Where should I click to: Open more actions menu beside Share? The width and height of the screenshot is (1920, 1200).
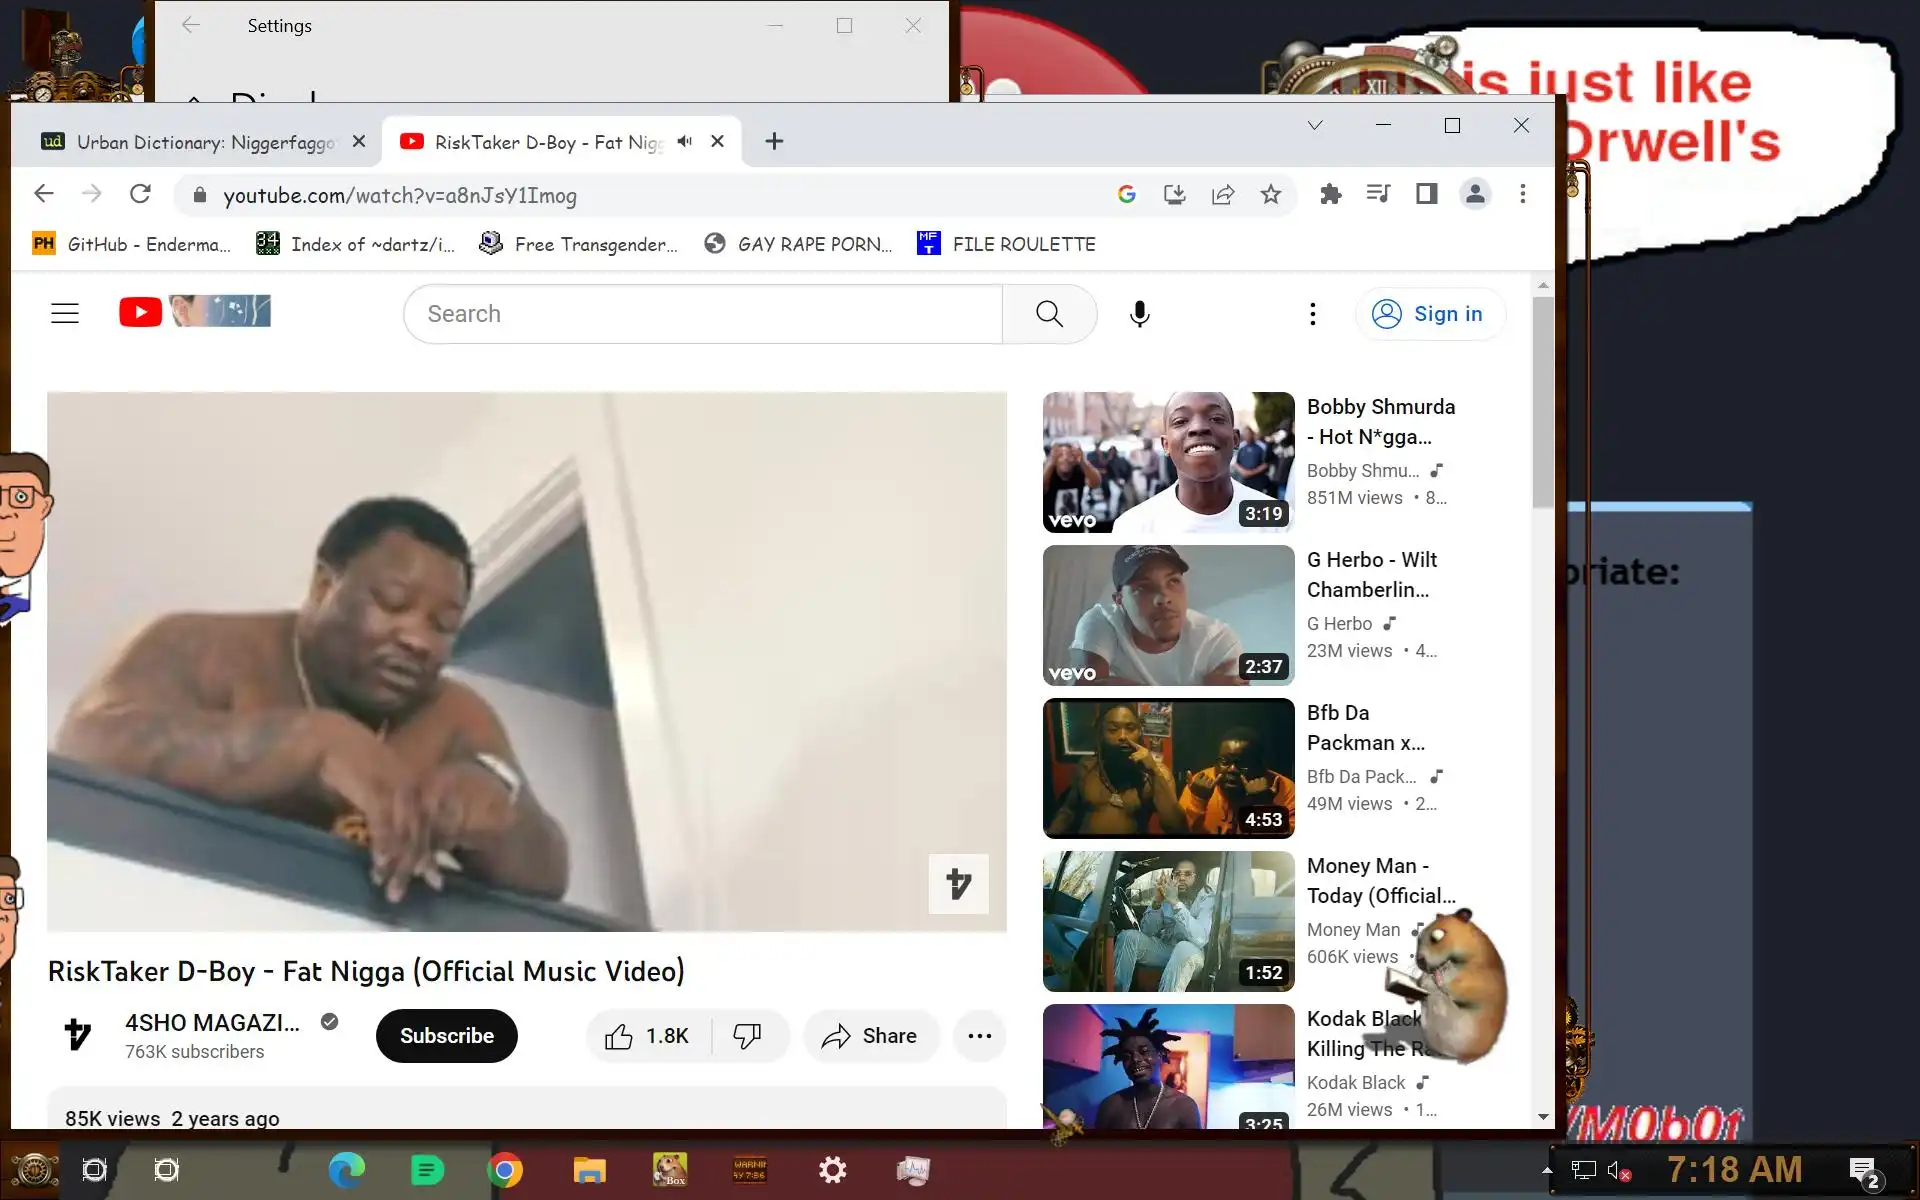tap(979, 1036)
